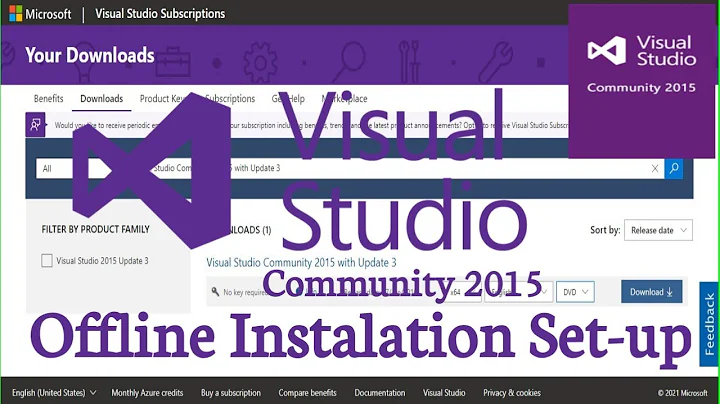Open Visual Studio Community 2015 with Update 3 link

pyautogui.click(x=301, y=263)
